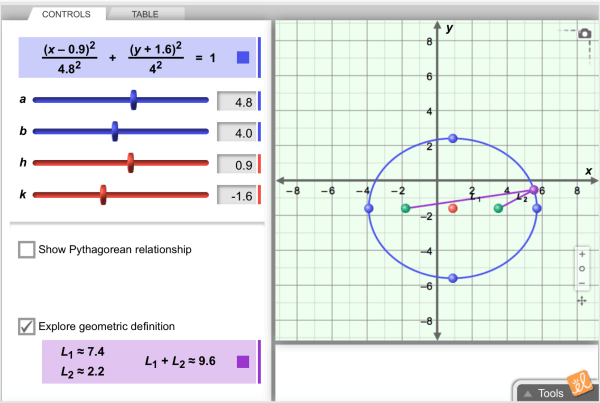600x403 pixels.
Task: Zoom in on the graph with plus
Action: (582, 254)
